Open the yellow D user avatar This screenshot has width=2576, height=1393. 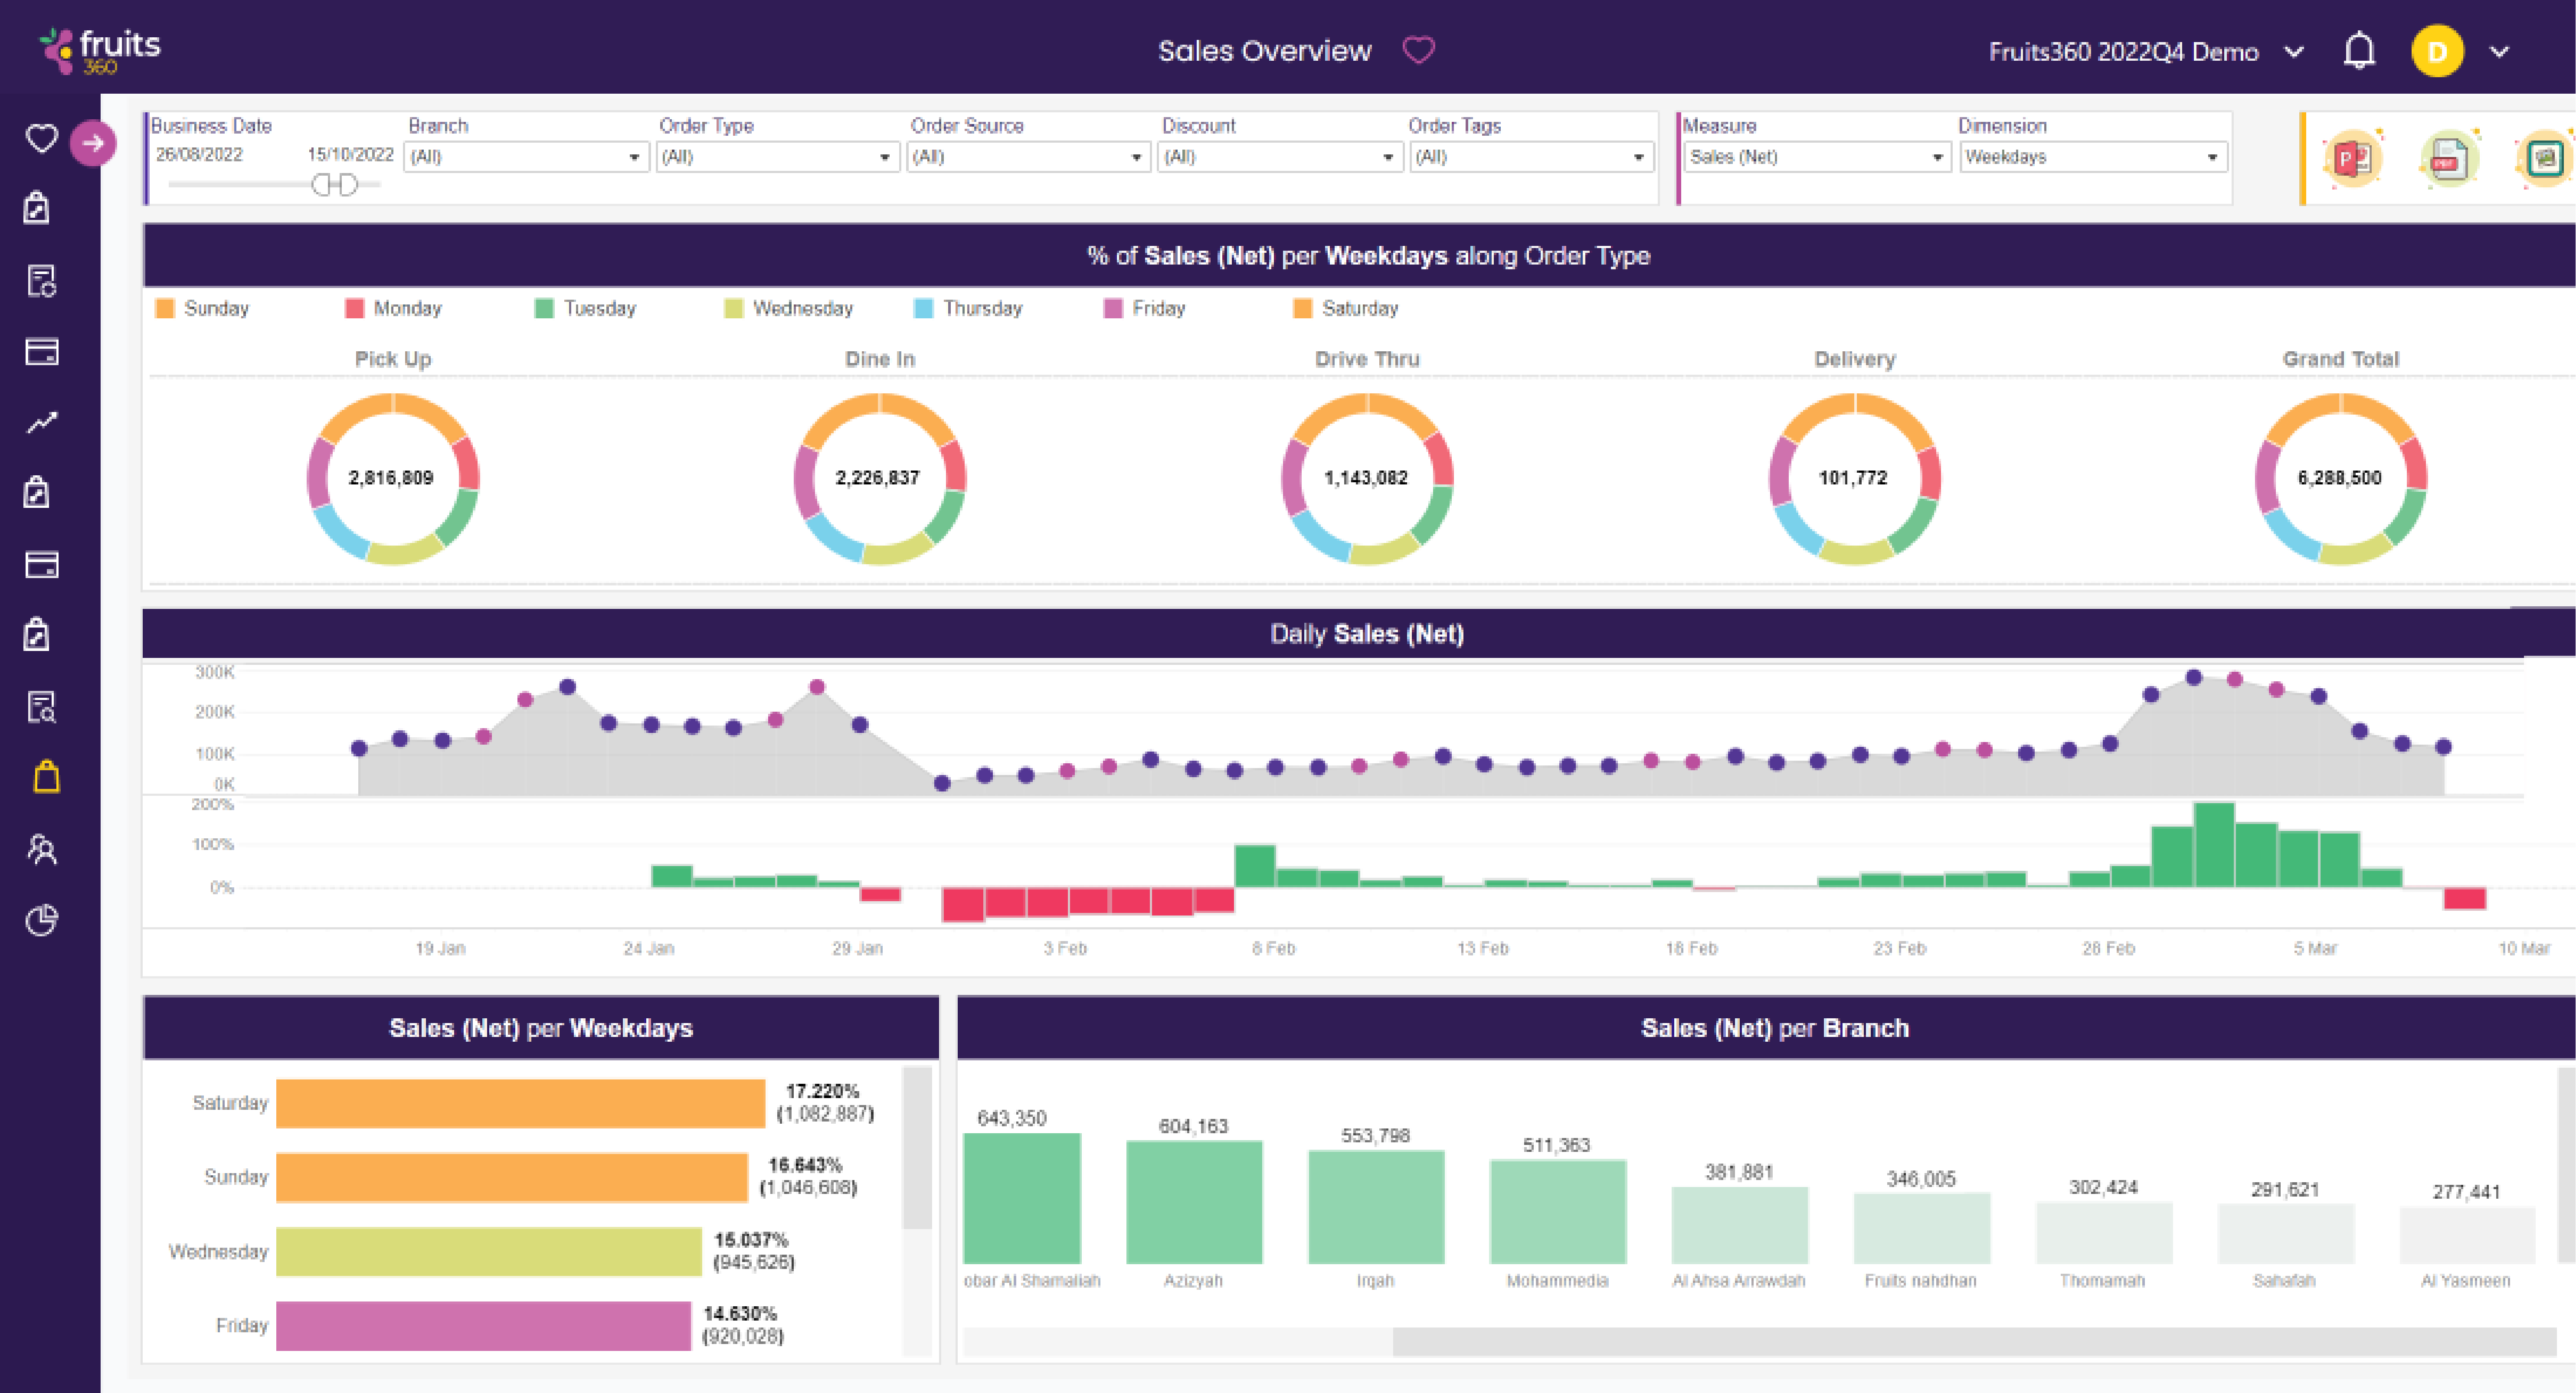tap(2437, 51)
